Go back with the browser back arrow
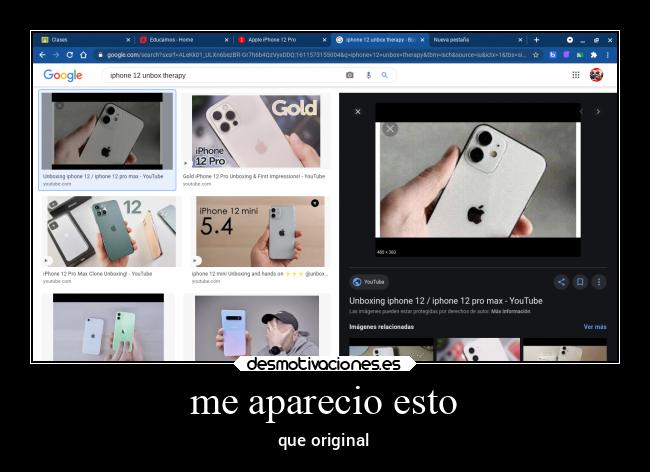The image size is (650, 472). pyautogui.click(x=42, y=55)
